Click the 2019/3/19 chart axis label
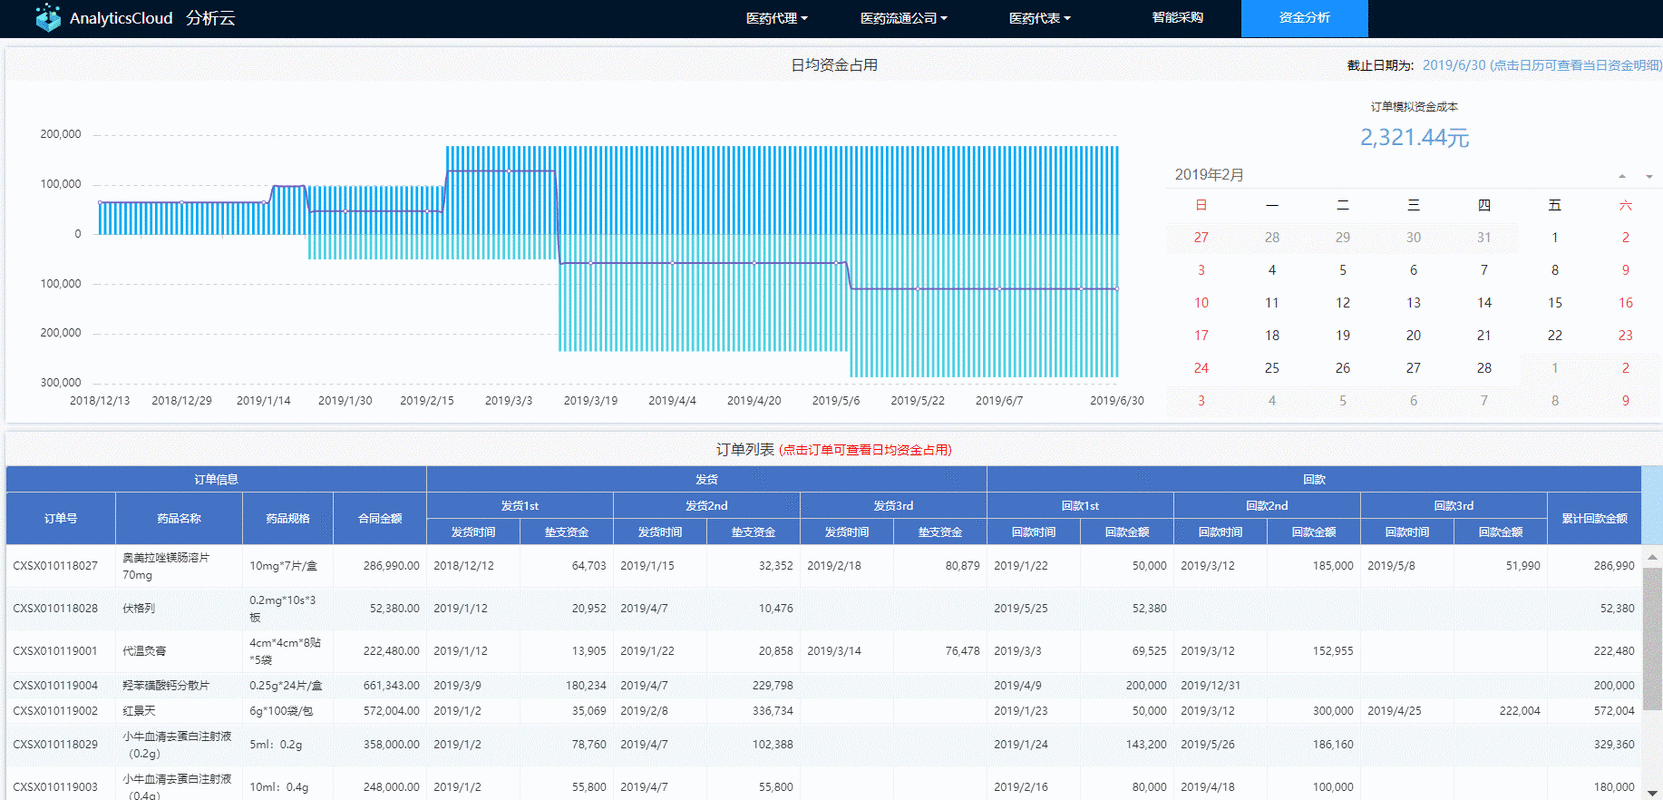This screenshot has width=1663, height=800. pos(590,400)
